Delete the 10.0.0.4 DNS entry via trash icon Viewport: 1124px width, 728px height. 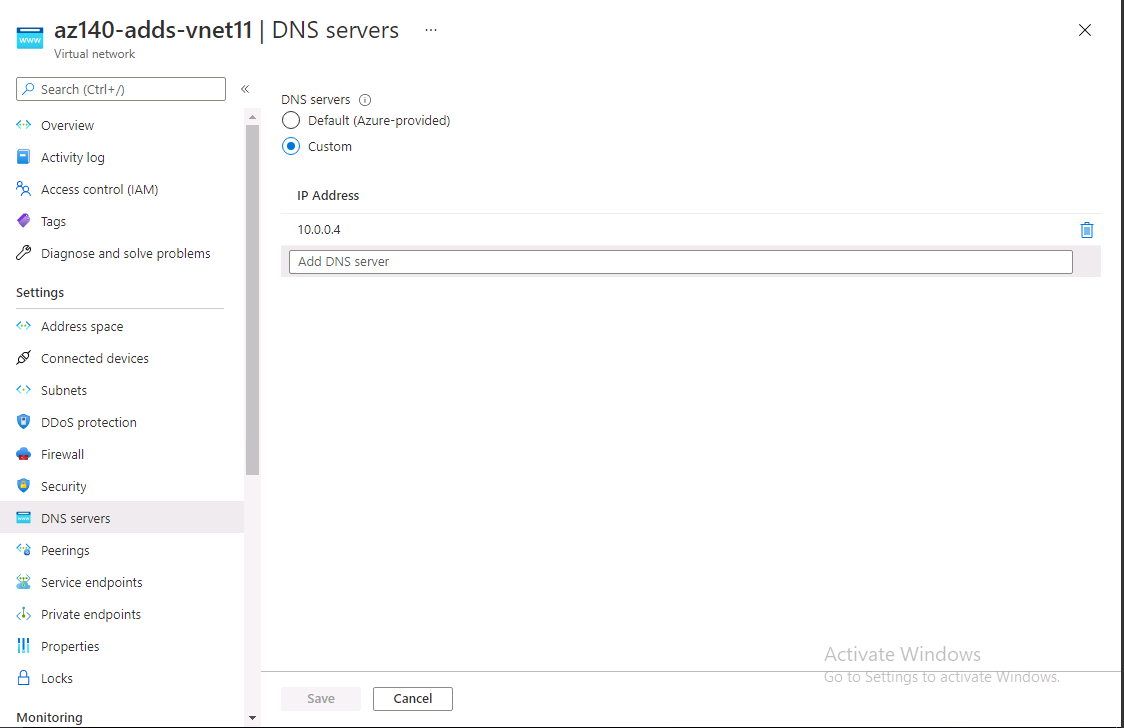click(x=1087, y=230)
